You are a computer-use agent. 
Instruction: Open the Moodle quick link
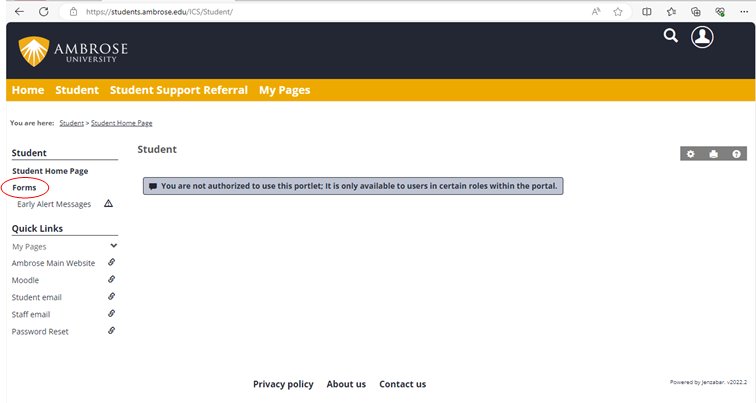[26, 280]
